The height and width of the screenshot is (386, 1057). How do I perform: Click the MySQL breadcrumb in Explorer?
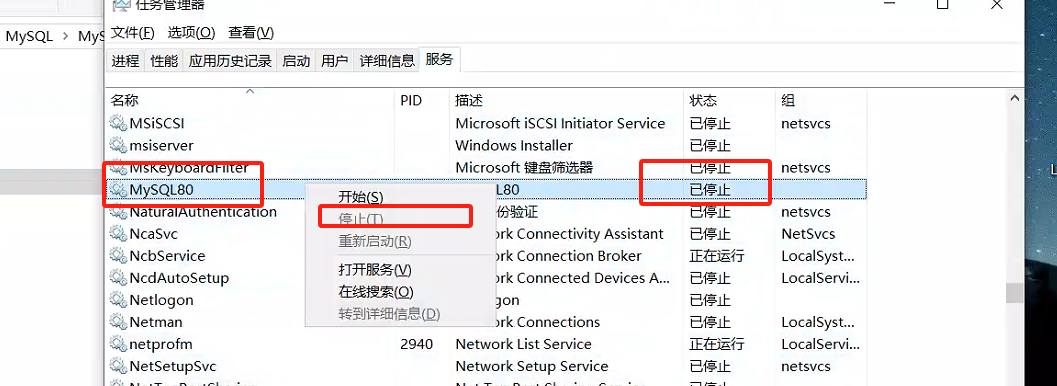[x=29, y=36]
